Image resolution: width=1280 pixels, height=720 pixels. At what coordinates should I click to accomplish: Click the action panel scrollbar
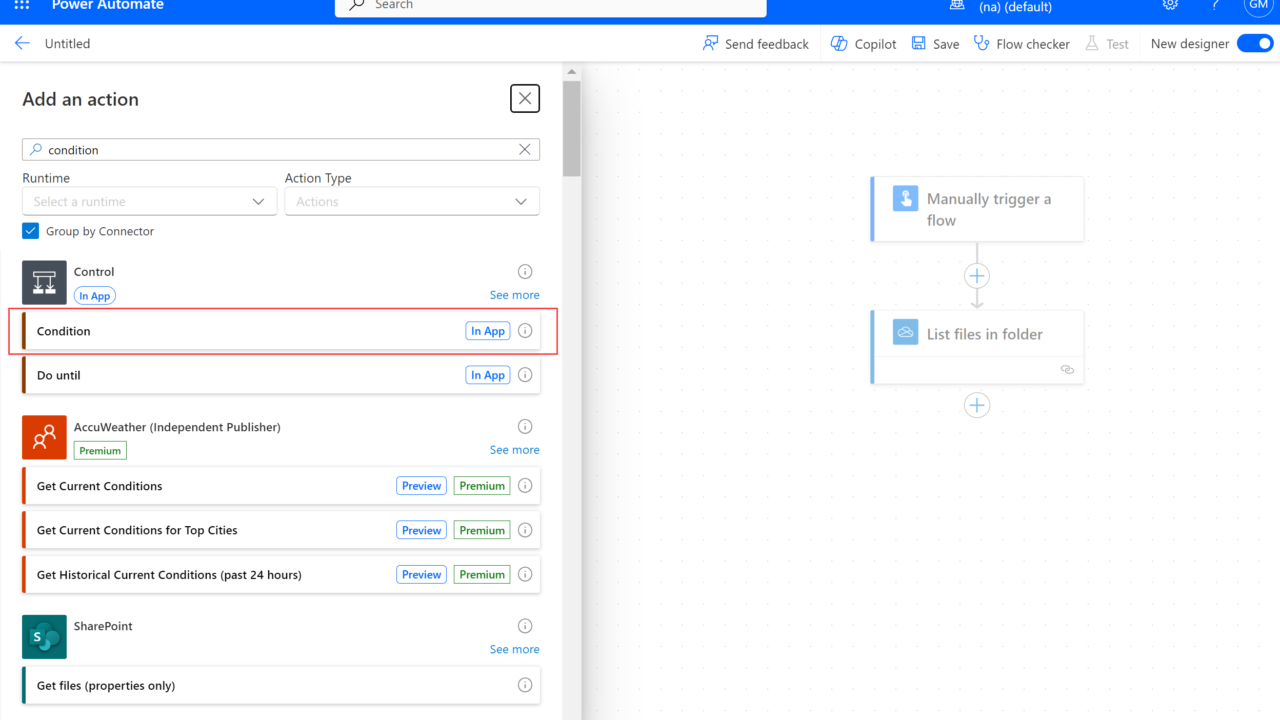pos(572,128)
